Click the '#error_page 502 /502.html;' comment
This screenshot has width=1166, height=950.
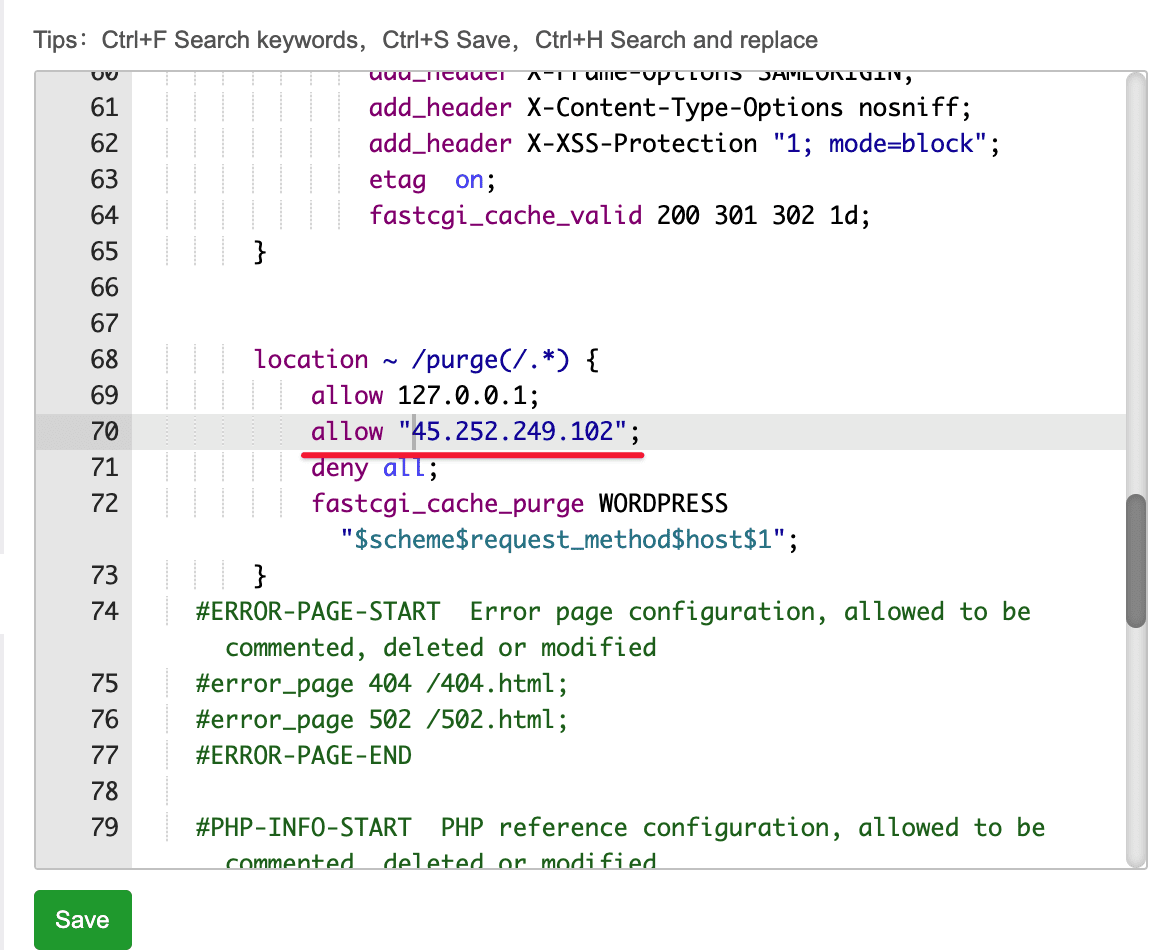pos(382,720)
